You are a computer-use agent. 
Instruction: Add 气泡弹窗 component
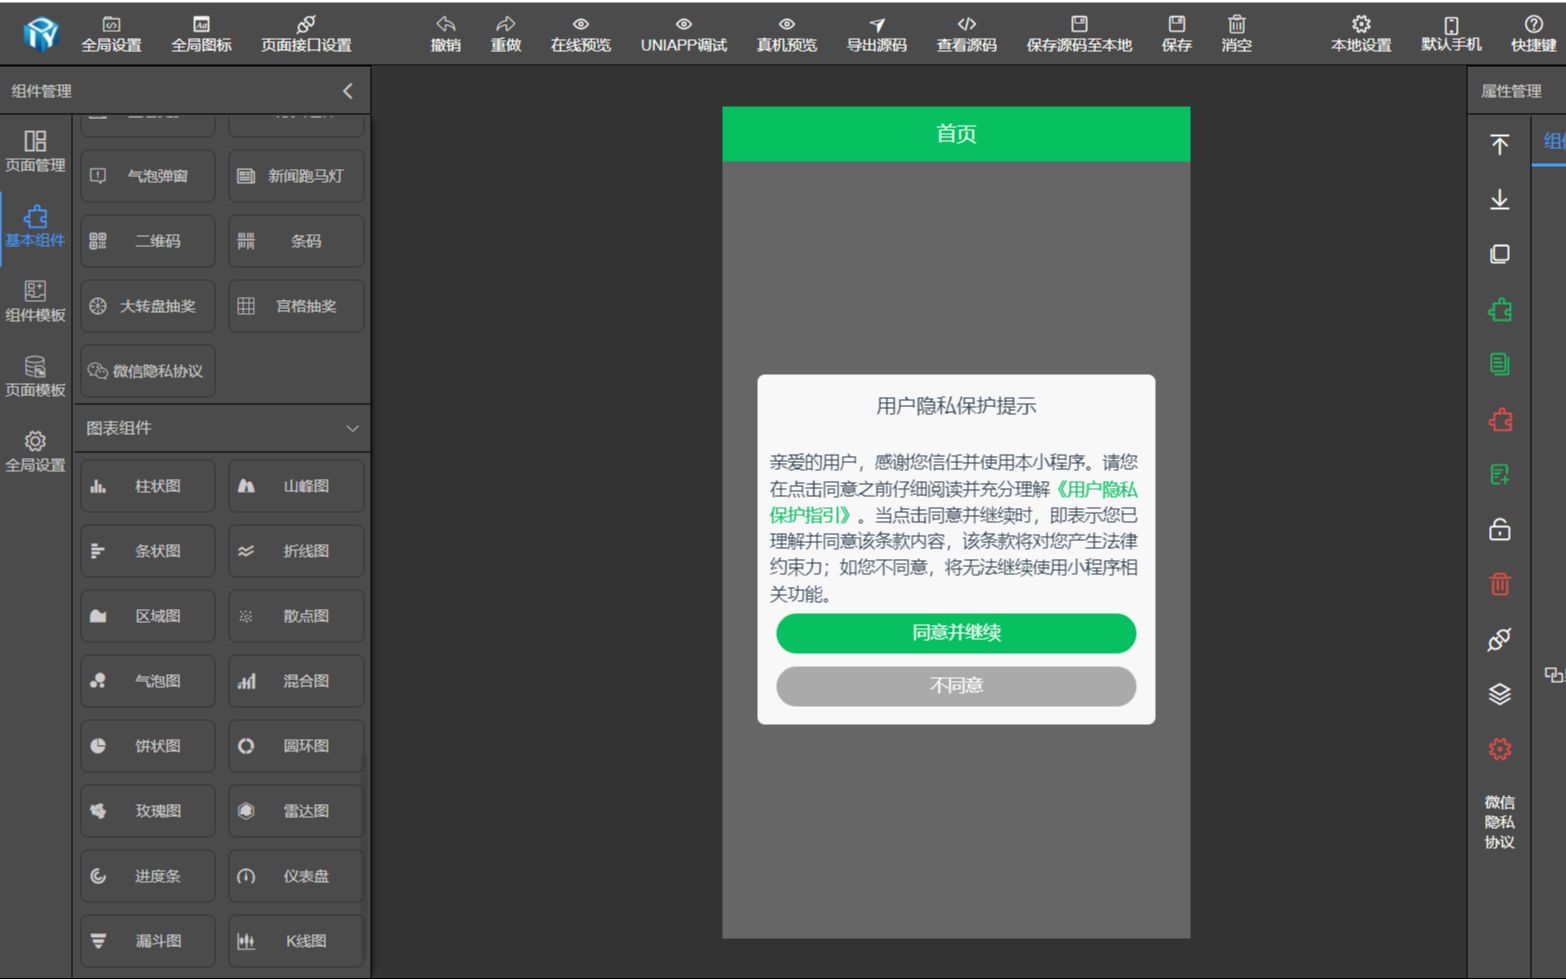(x=148, y=176)
